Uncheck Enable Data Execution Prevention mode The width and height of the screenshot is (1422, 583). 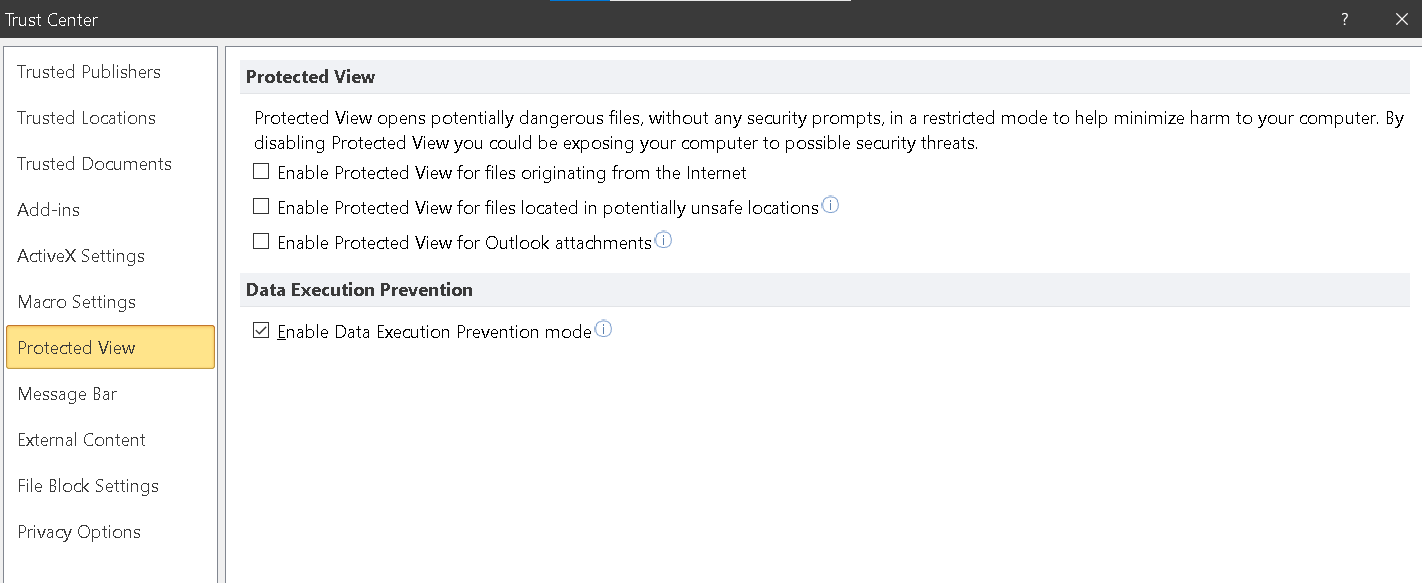click(x=261, y=331)
